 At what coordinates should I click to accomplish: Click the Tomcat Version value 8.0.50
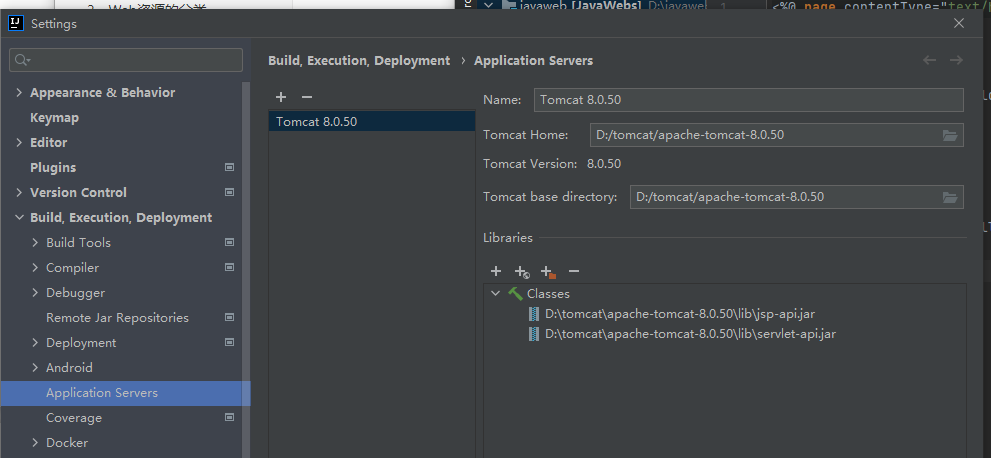point(604,164)
